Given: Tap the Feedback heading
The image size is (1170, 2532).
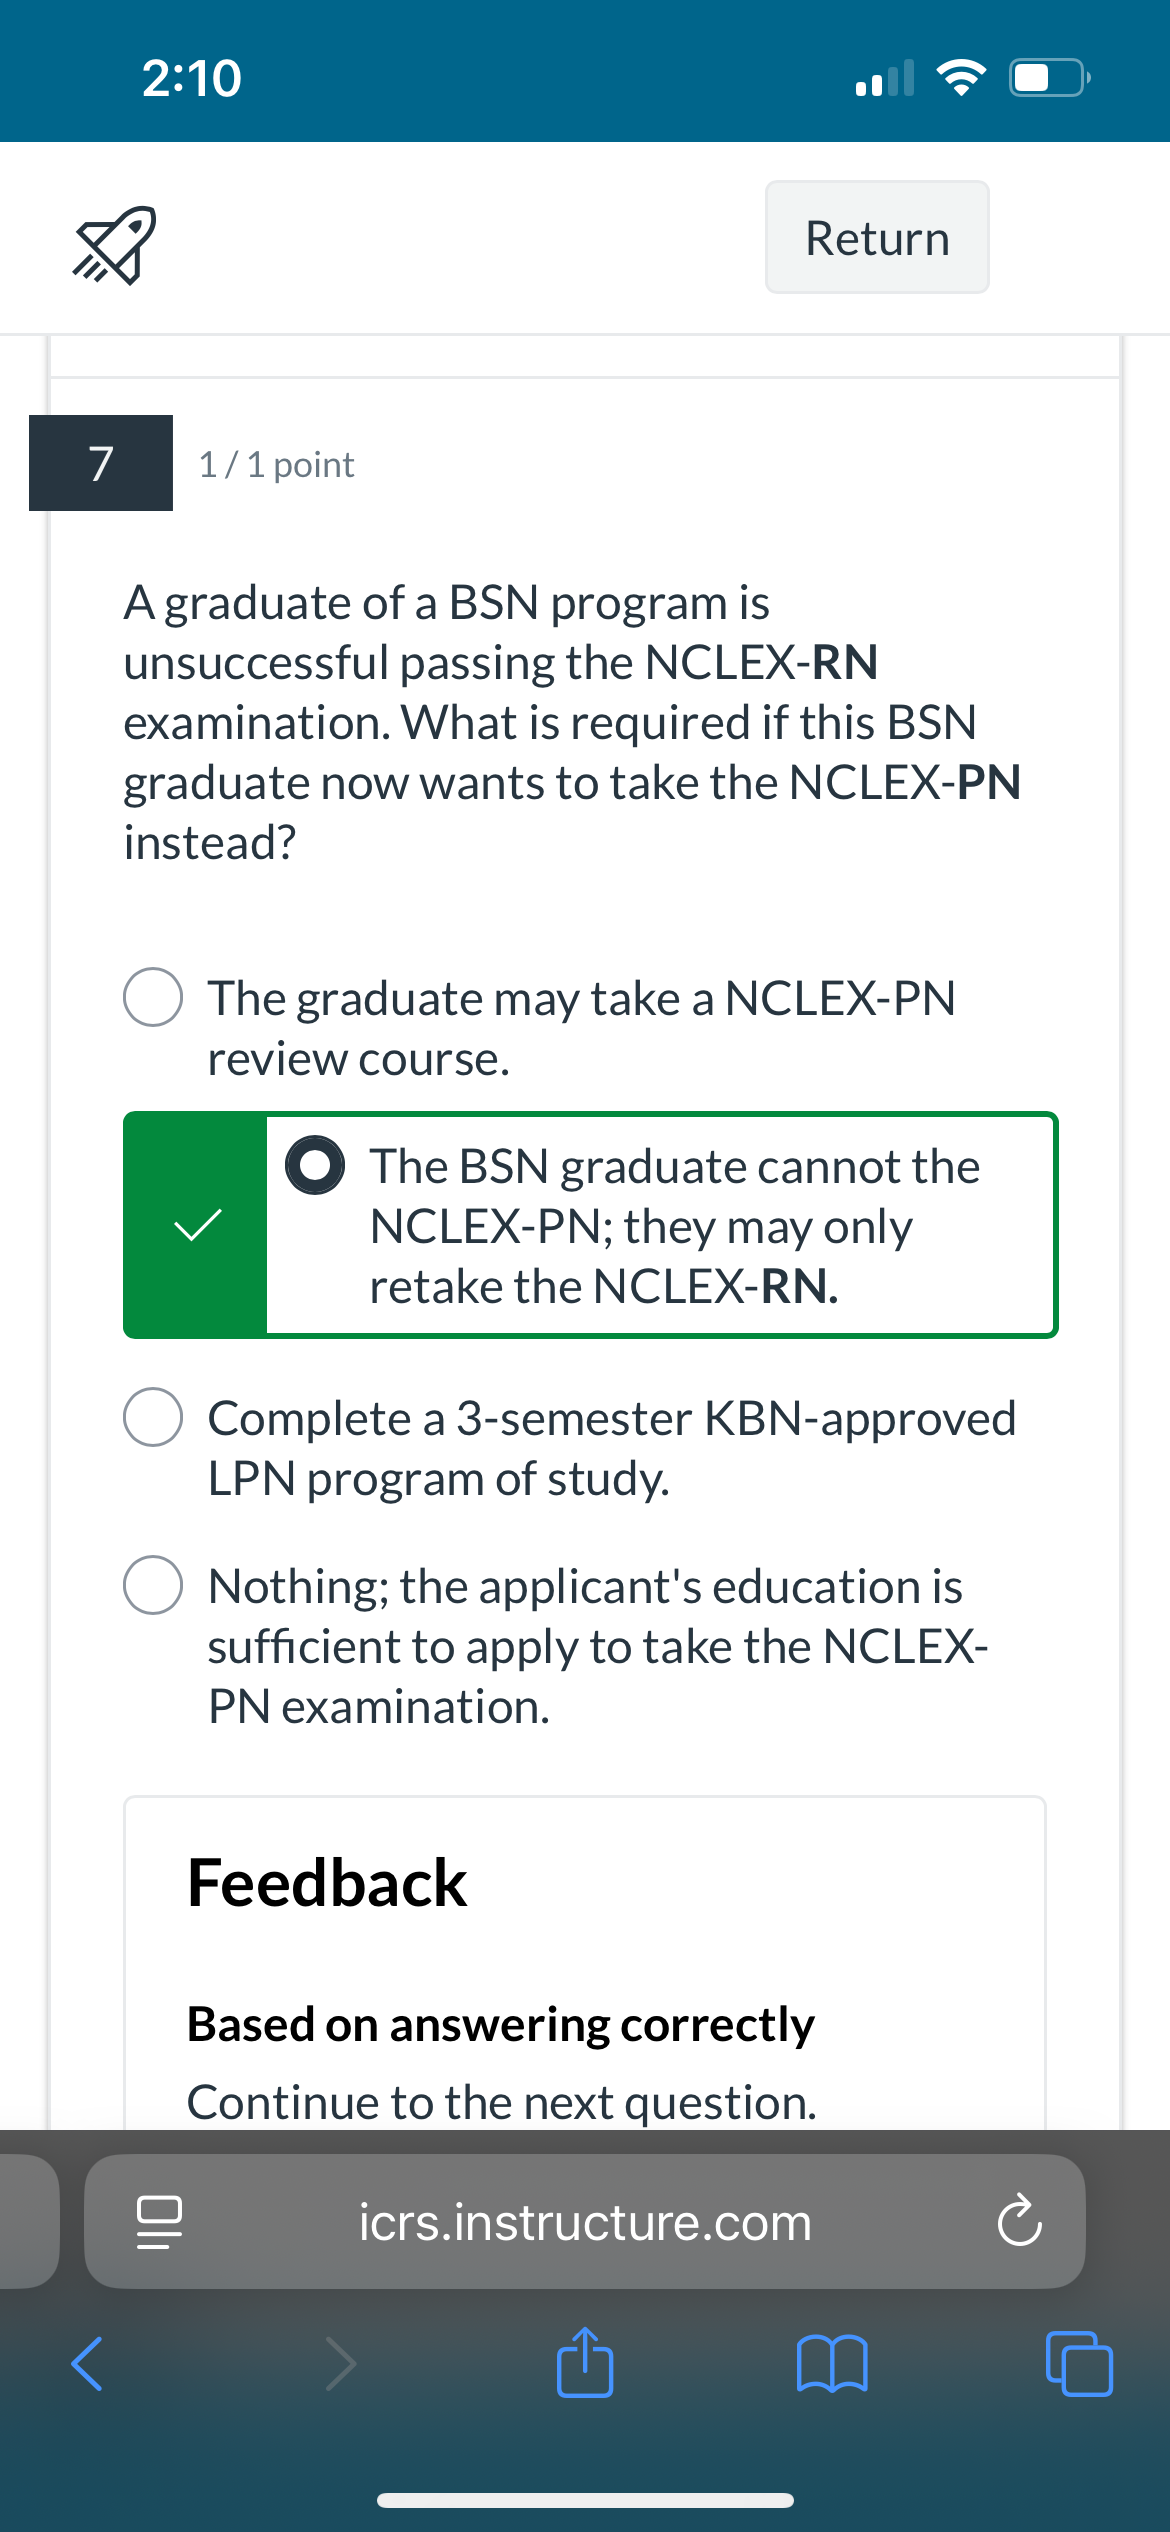Looking at the screenshot, I should pos(327,1883).
